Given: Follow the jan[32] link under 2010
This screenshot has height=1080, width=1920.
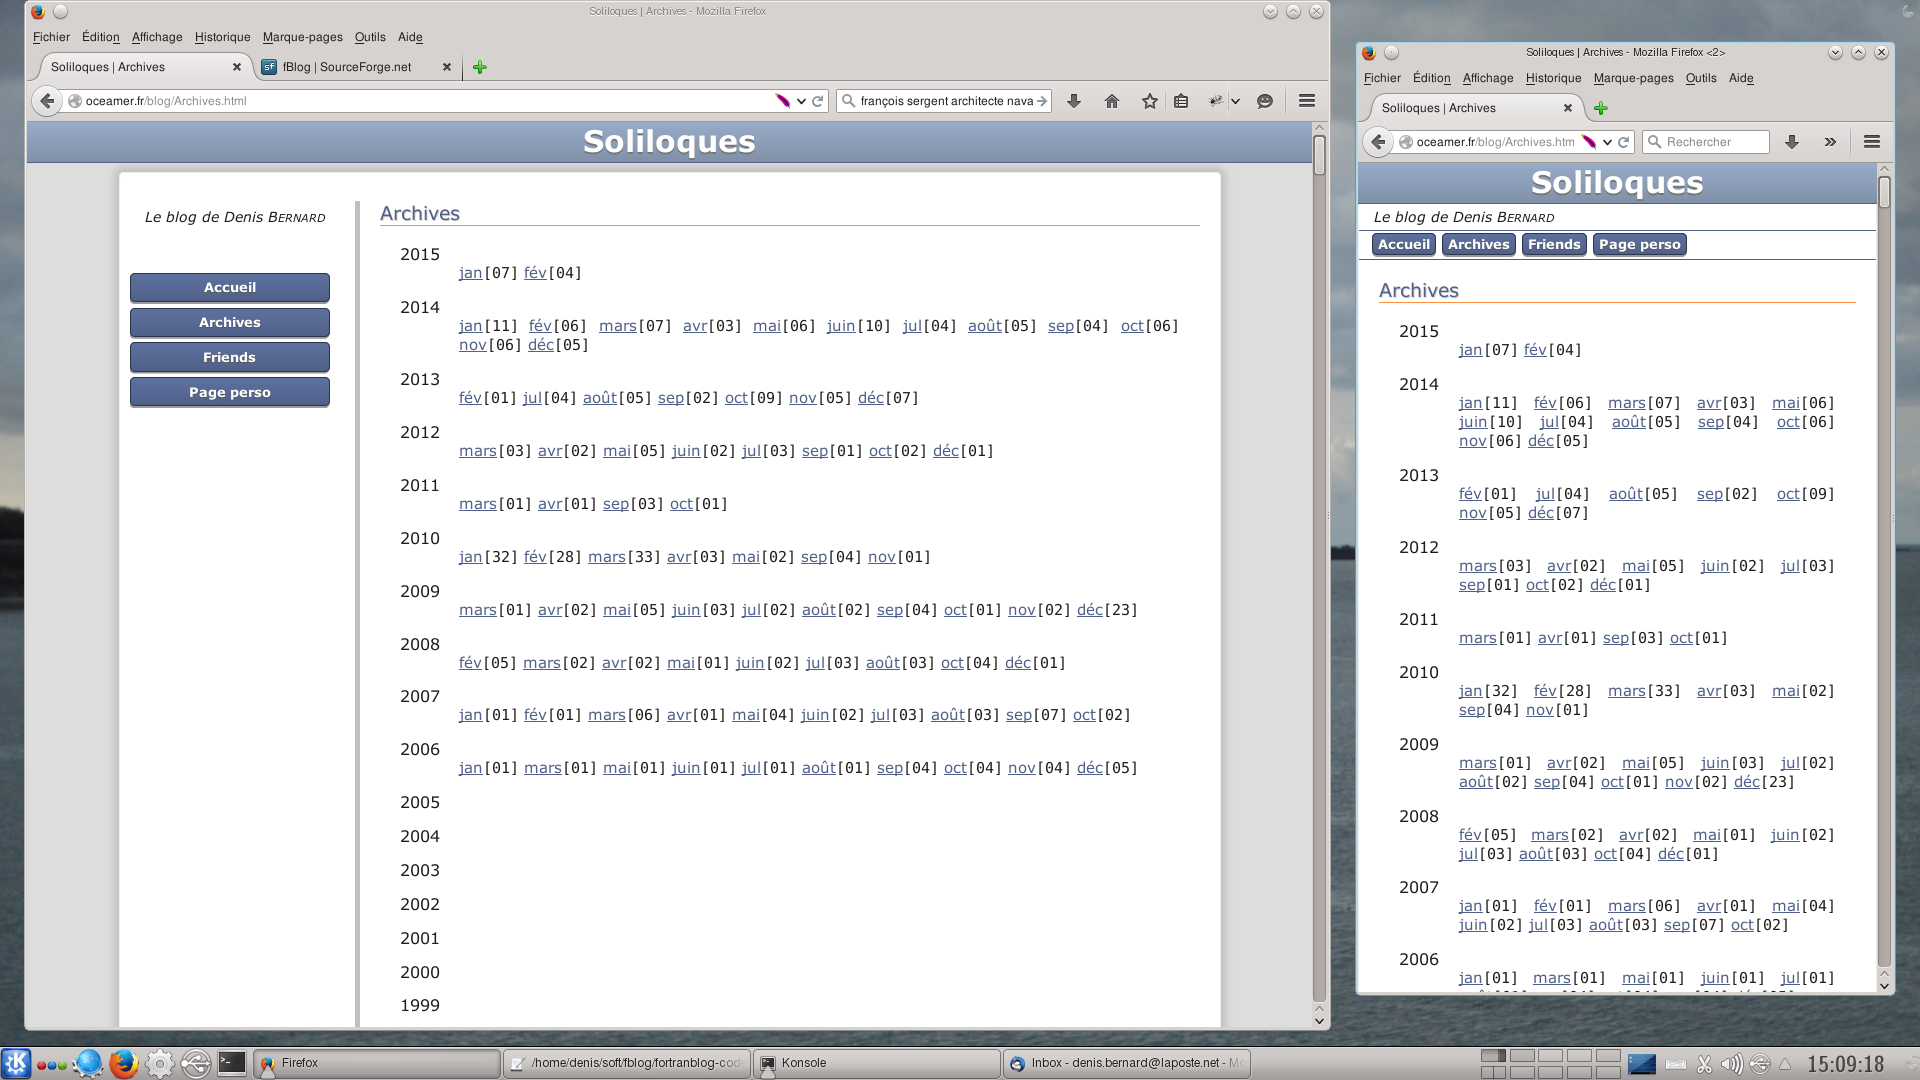Looking at the screenshot, I should (470, 557).
